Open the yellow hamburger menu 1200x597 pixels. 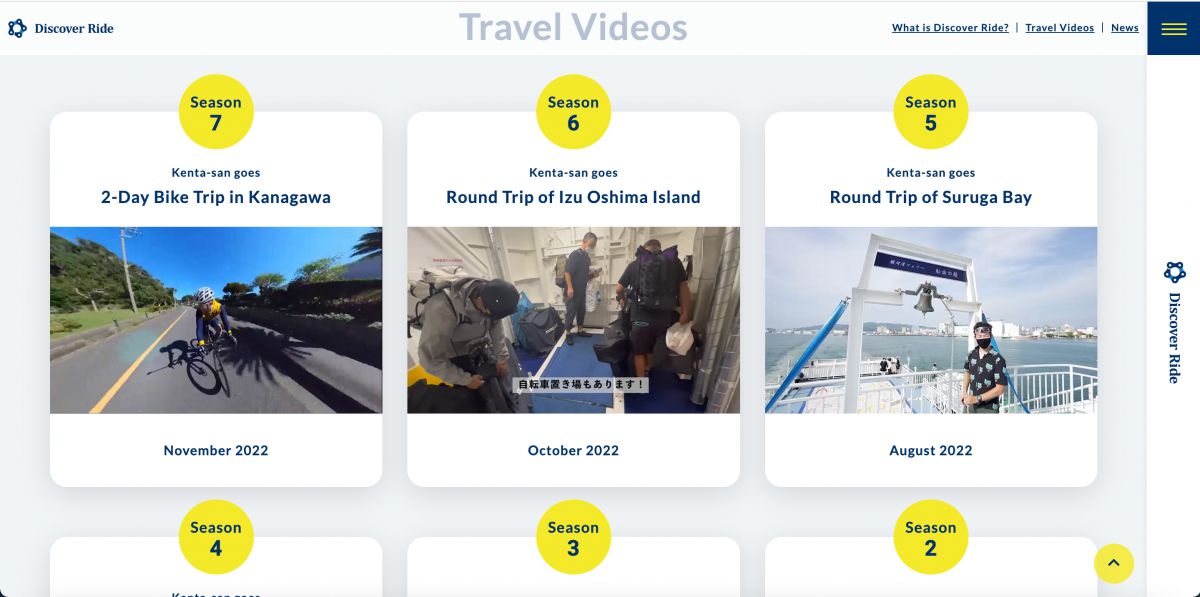pos(1173,28)
